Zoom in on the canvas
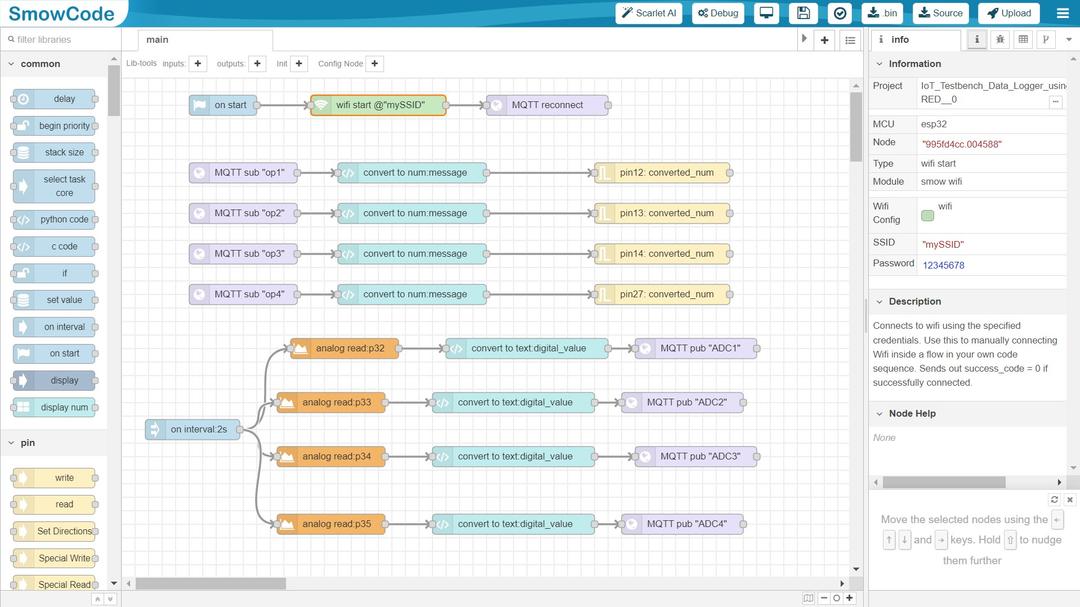 pyautogui.click(x=850, y=598)
